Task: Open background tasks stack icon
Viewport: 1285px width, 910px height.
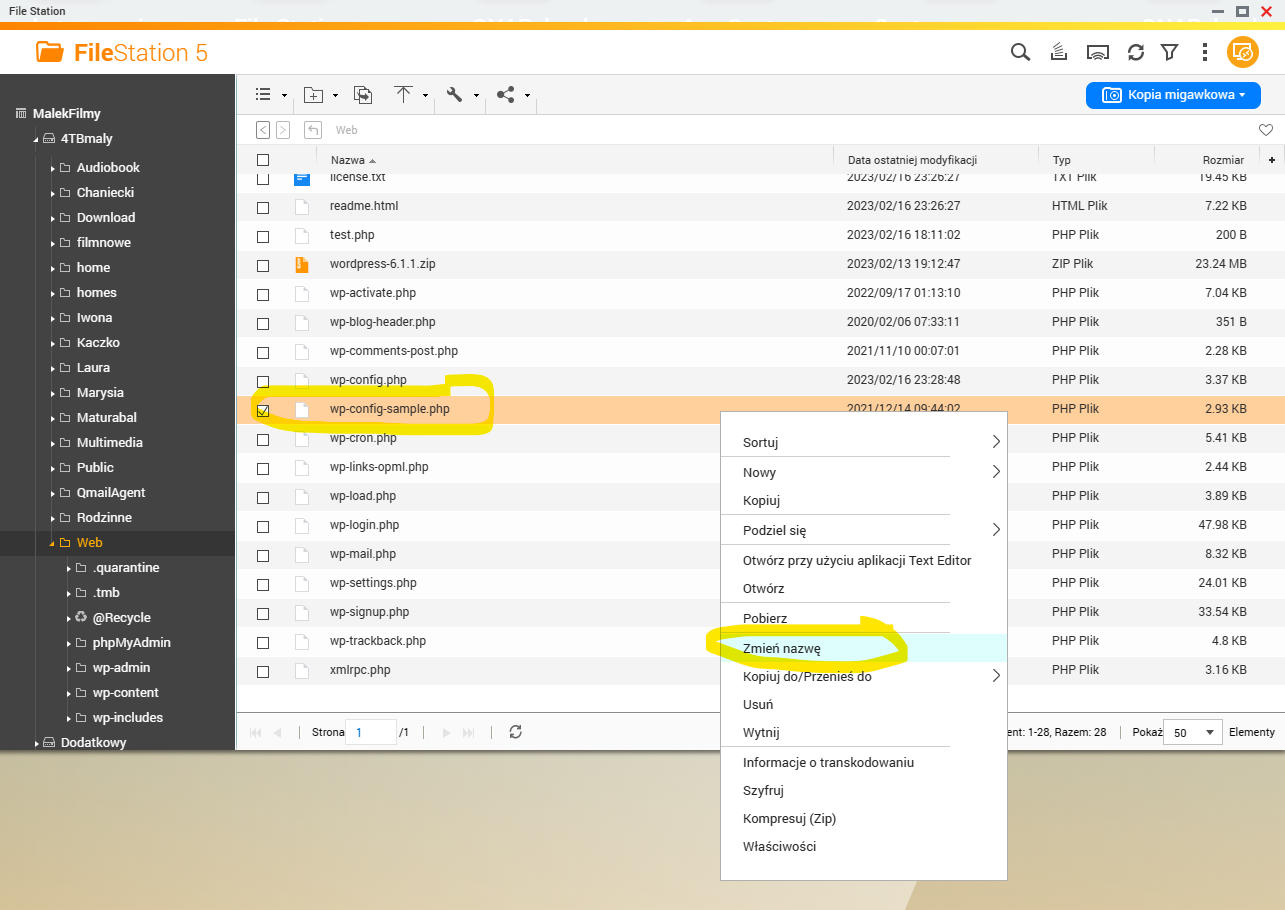Action: coord(1058,52)
